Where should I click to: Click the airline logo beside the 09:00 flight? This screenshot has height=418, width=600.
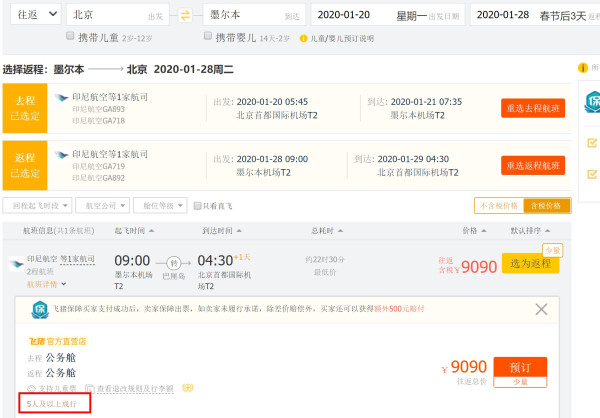click(x=16, y=264)
